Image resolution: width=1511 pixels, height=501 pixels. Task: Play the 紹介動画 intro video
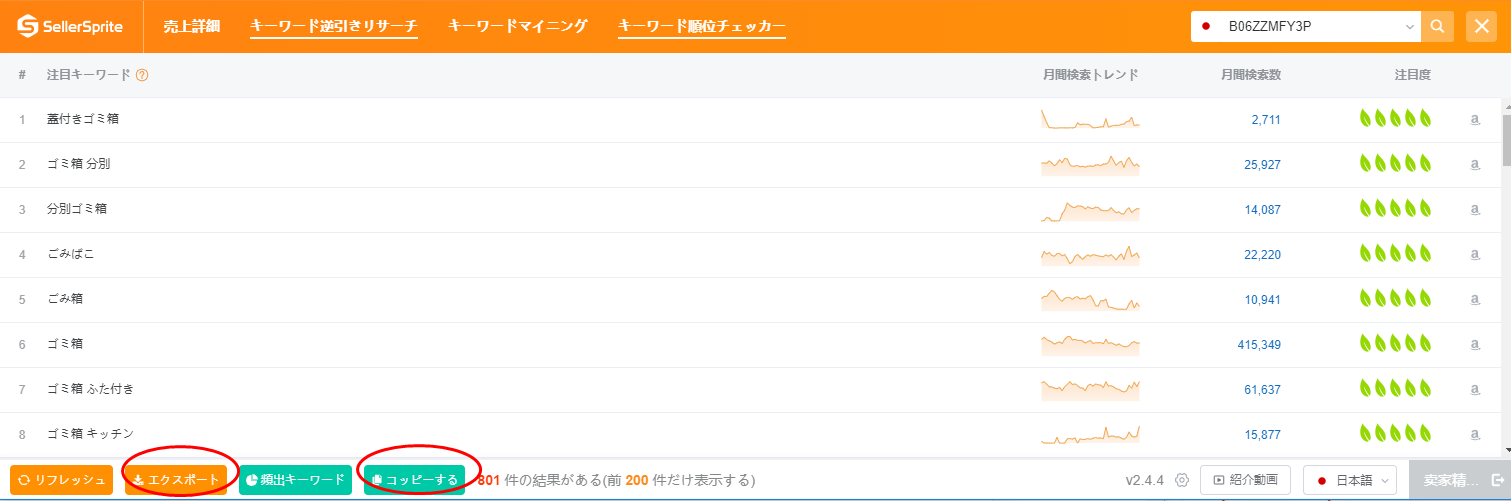(x=1246, y=480)
